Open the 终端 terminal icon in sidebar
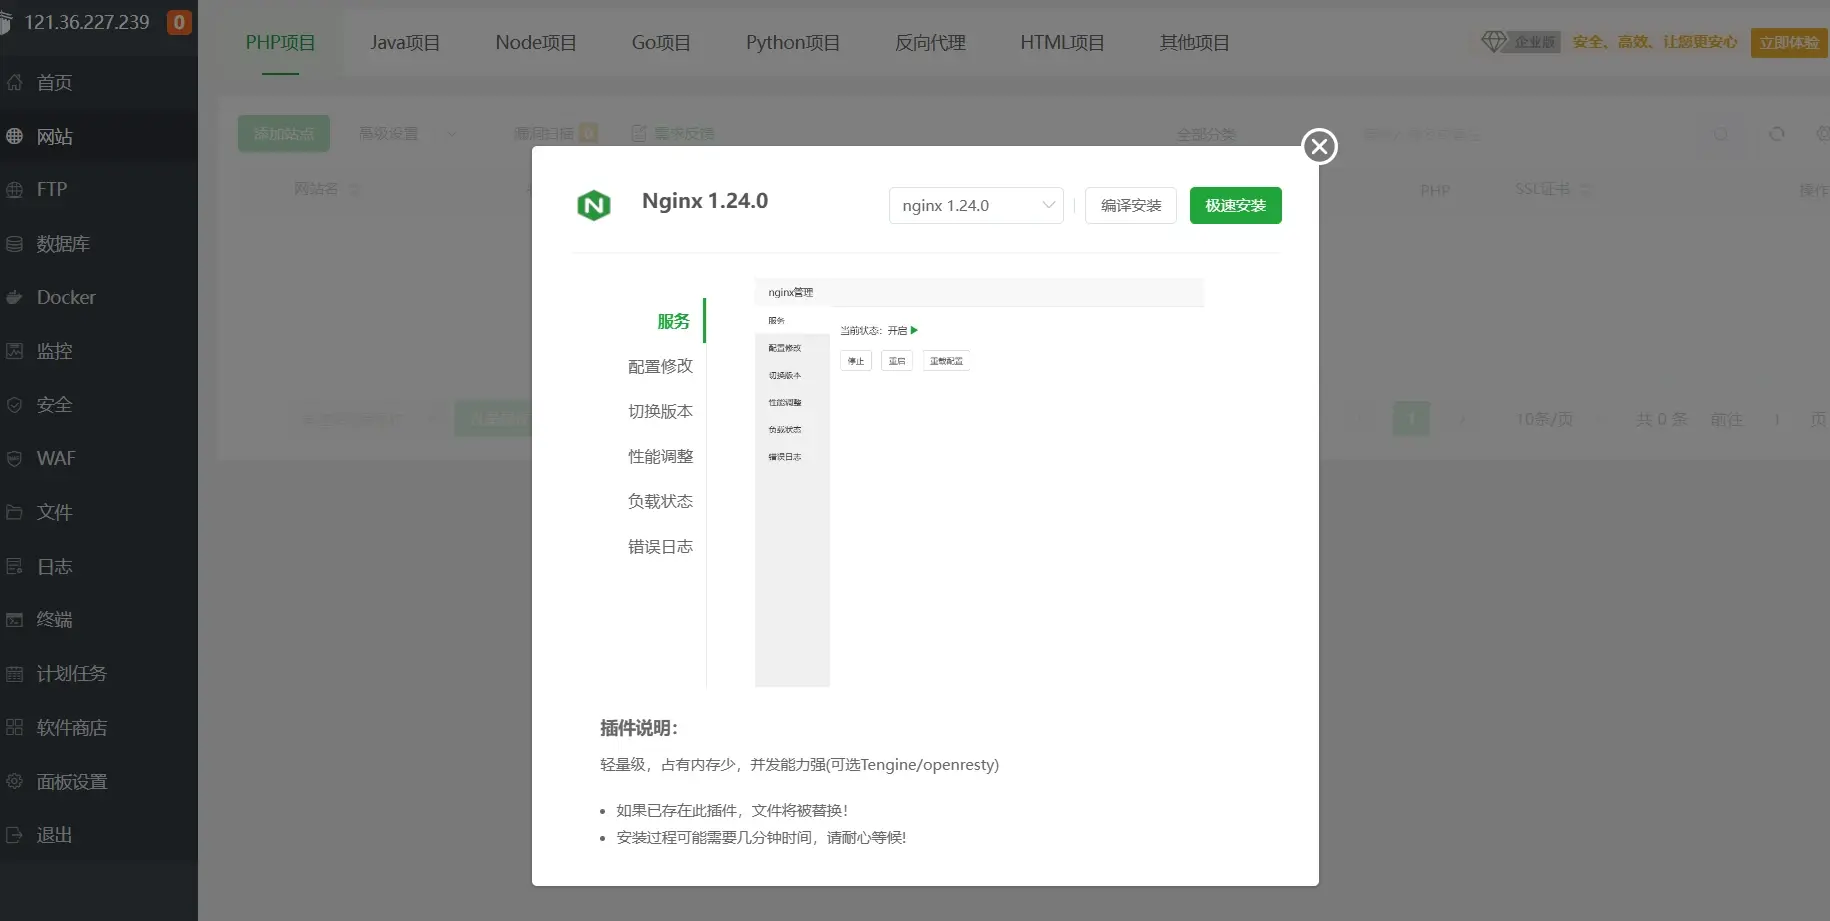The image size is (1830, 921). 14,619
